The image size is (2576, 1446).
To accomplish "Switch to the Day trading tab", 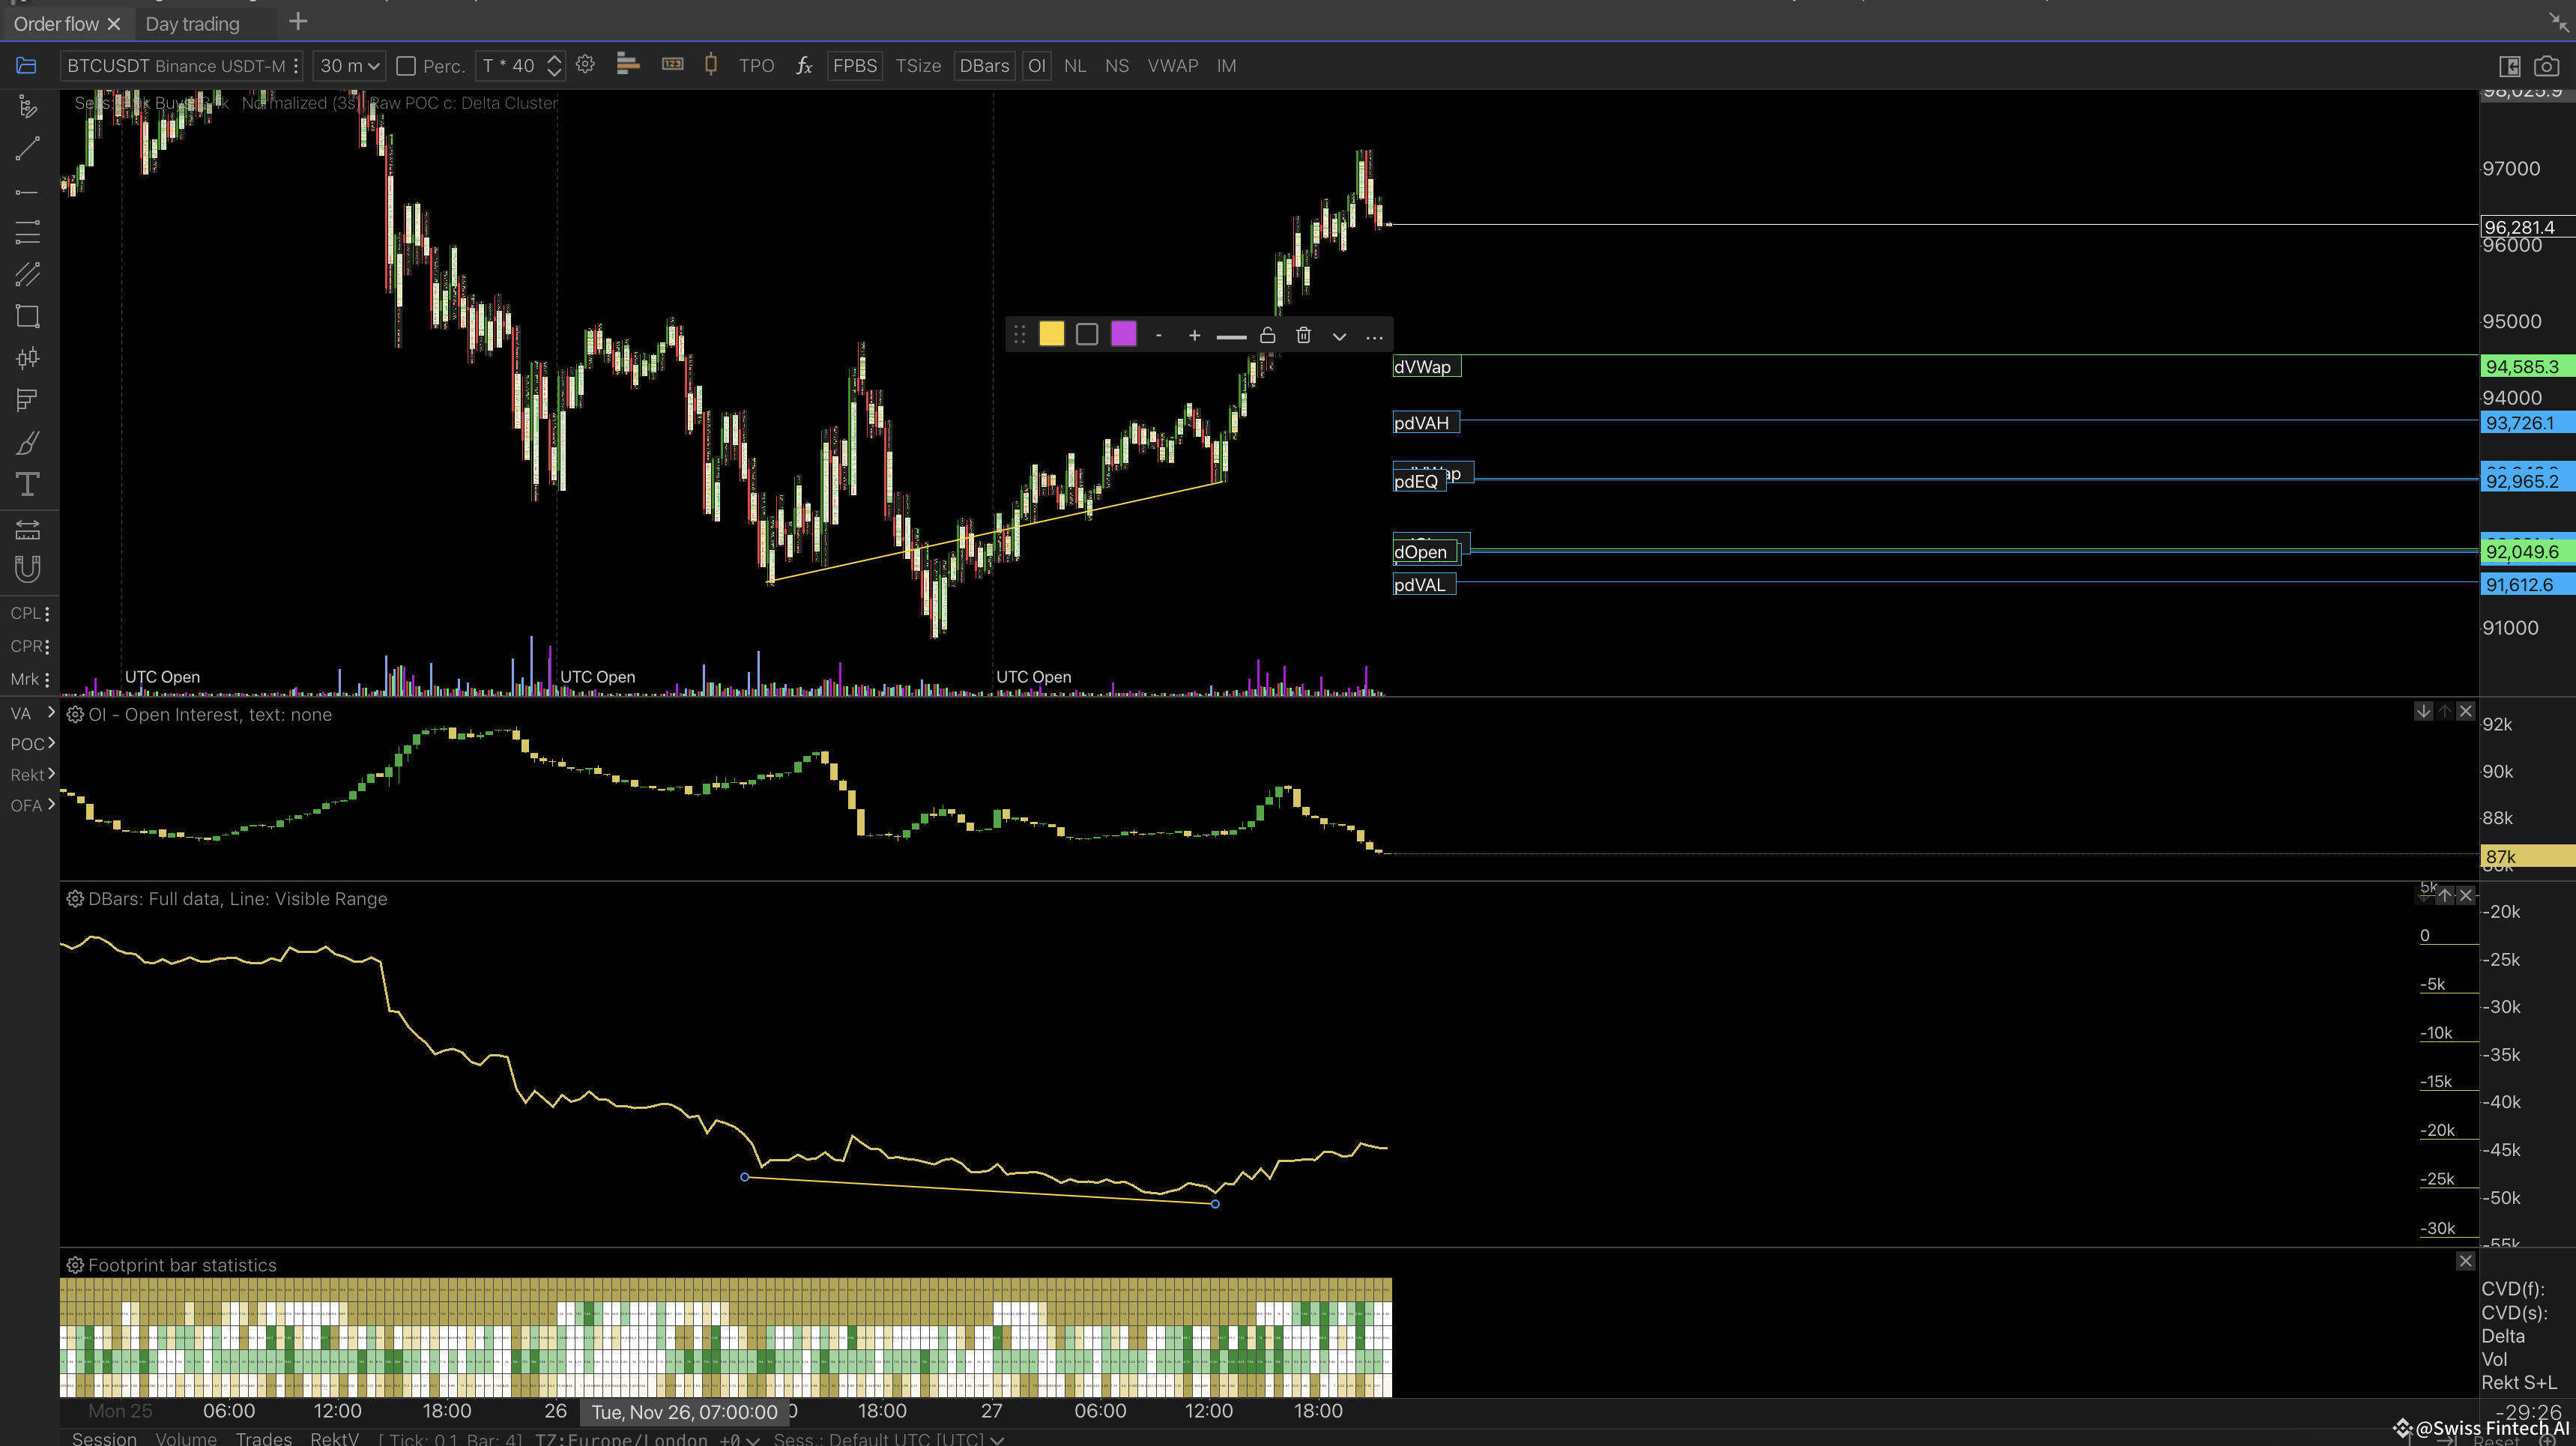I will point(192,24).
